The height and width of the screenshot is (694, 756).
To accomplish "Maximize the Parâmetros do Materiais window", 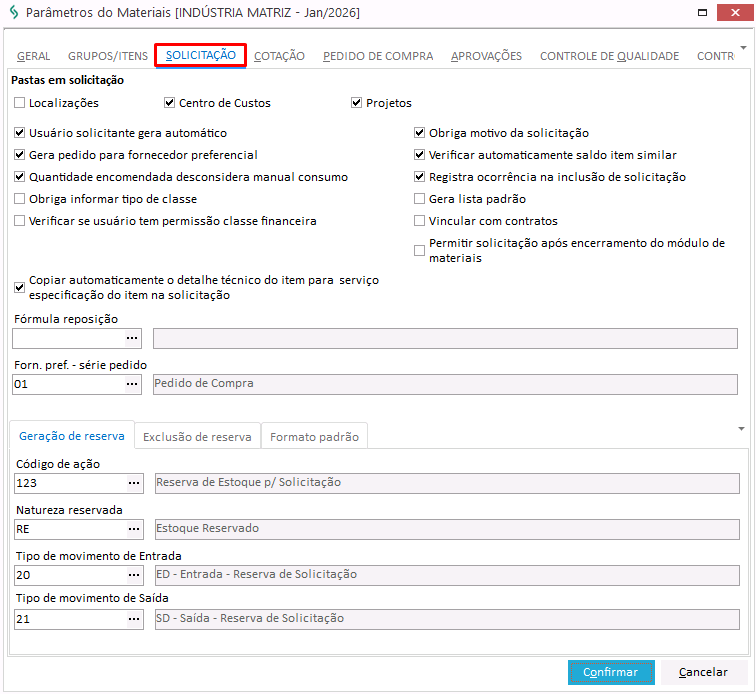I will (702, 13).
